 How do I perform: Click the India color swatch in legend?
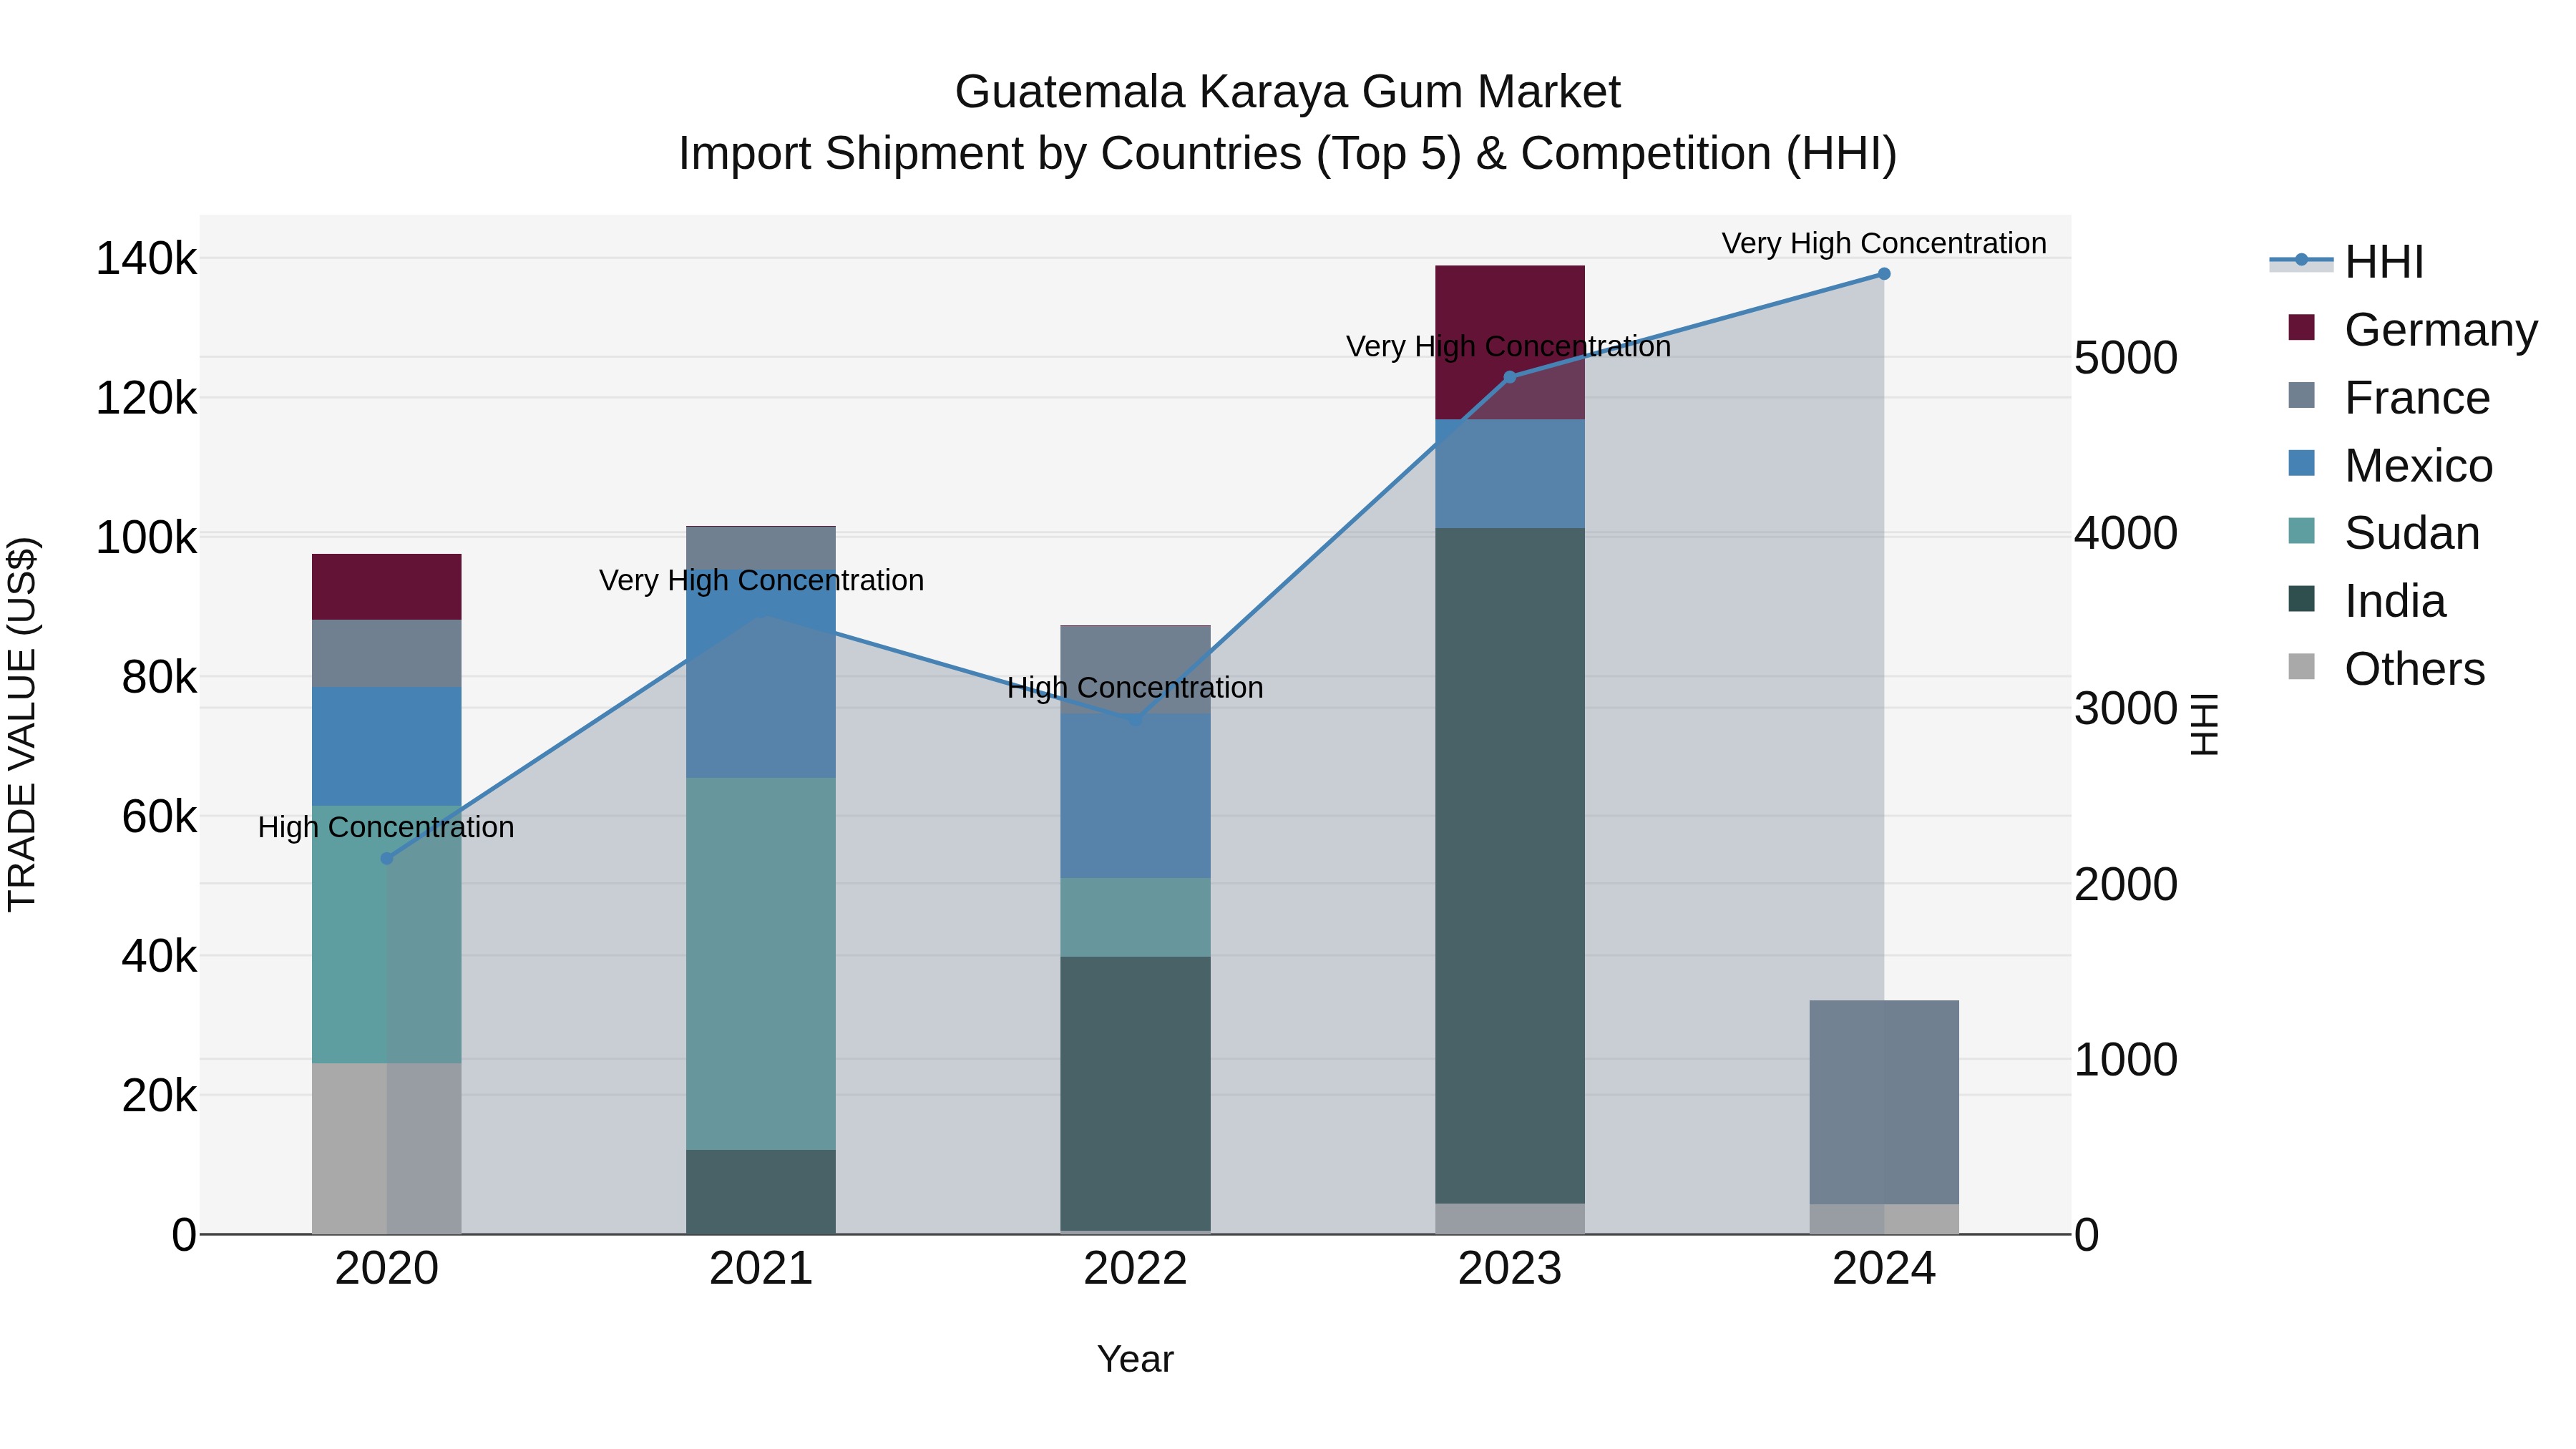click(2302, 599)
